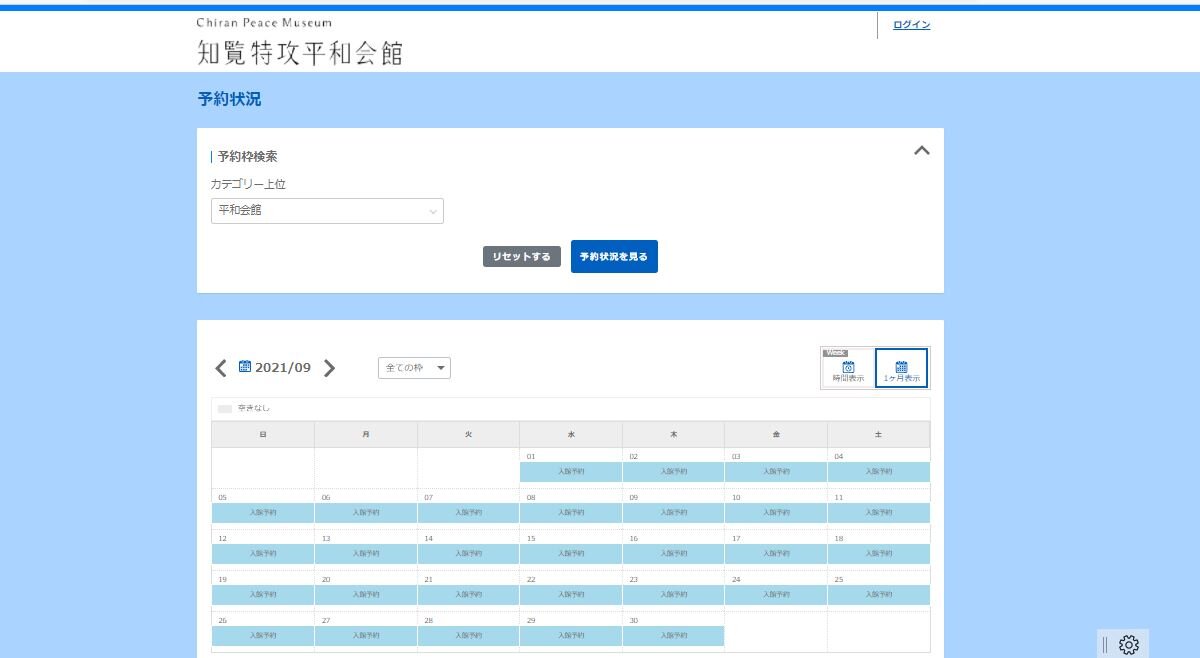
Task: Go to the next month
Action: [330, 368]
